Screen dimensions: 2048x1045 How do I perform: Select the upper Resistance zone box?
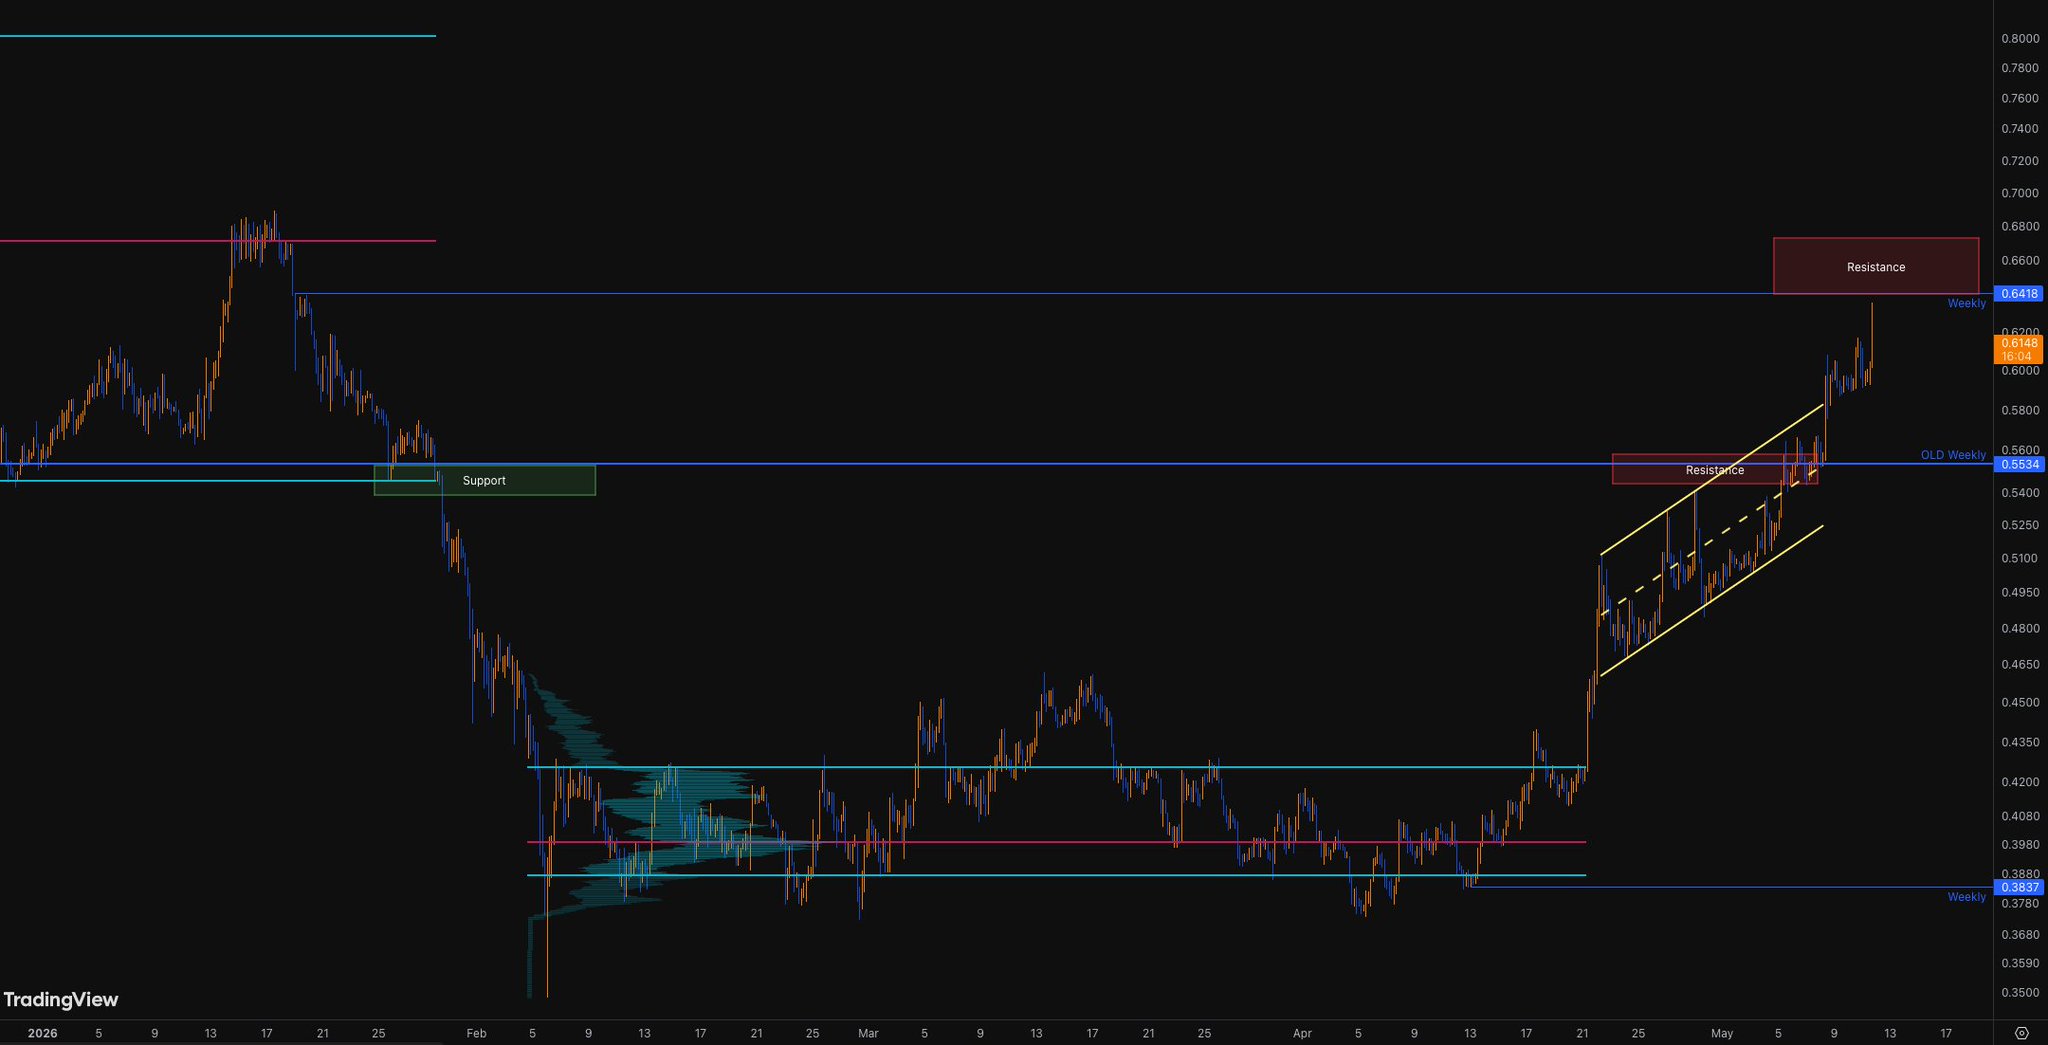tap(1876, 266)
